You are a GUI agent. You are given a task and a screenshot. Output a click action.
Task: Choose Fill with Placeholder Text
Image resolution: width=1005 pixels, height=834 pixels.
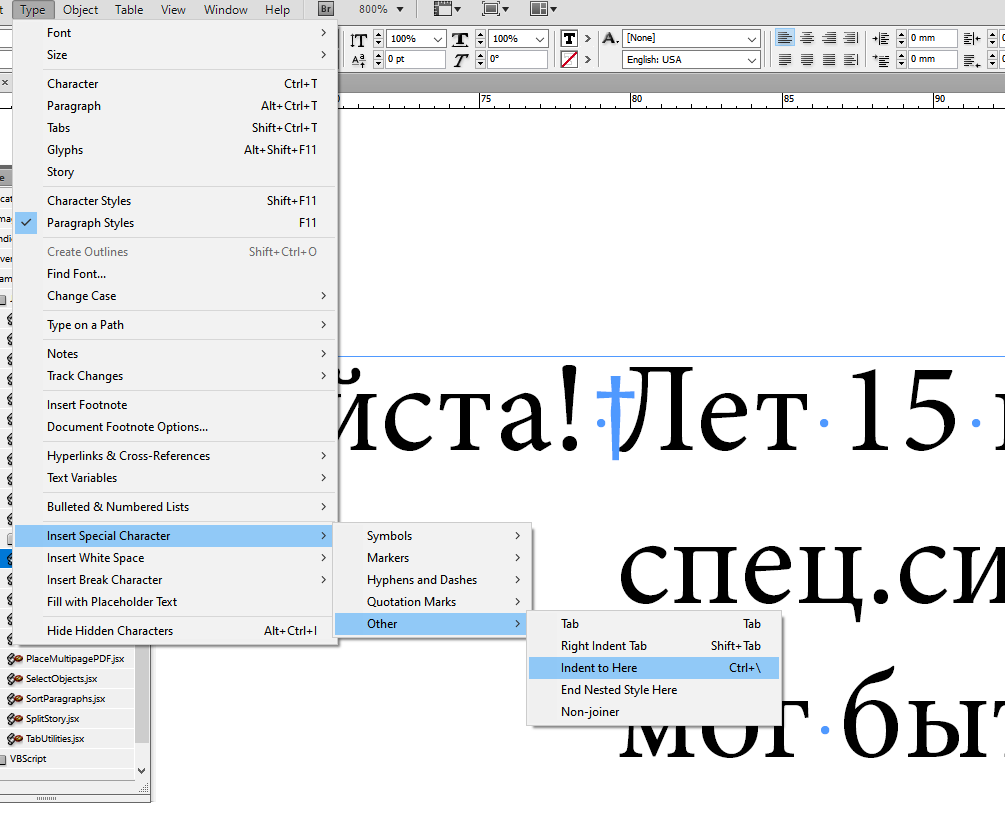[x=112, y=602]
